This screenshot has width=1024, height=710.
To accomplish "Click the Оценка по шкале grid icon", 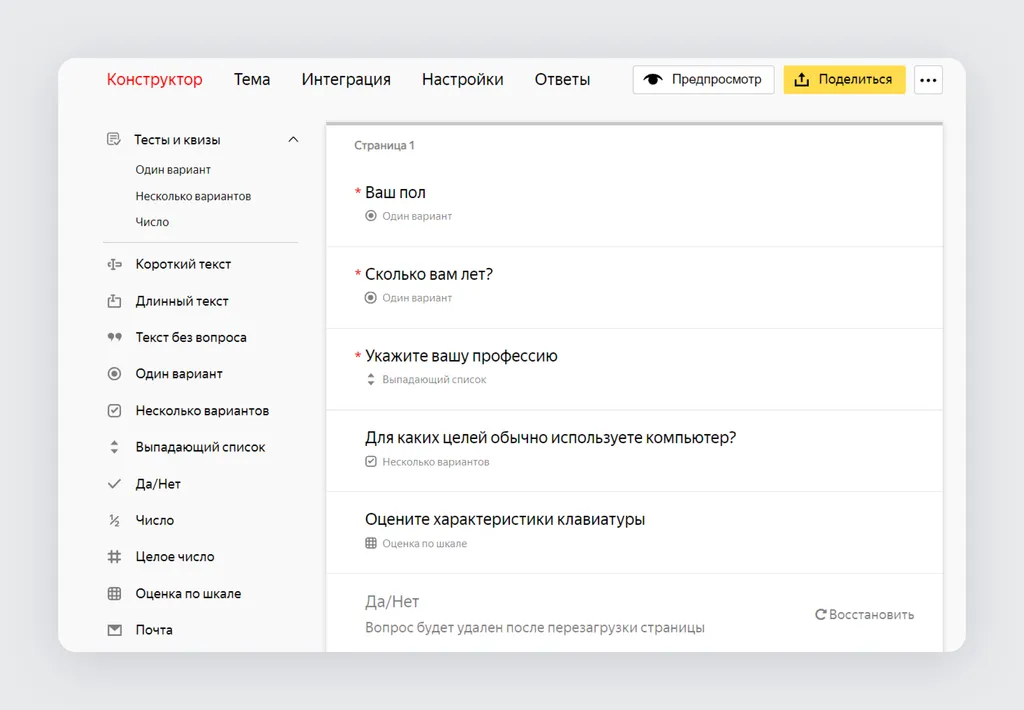I will coord(114,594).
